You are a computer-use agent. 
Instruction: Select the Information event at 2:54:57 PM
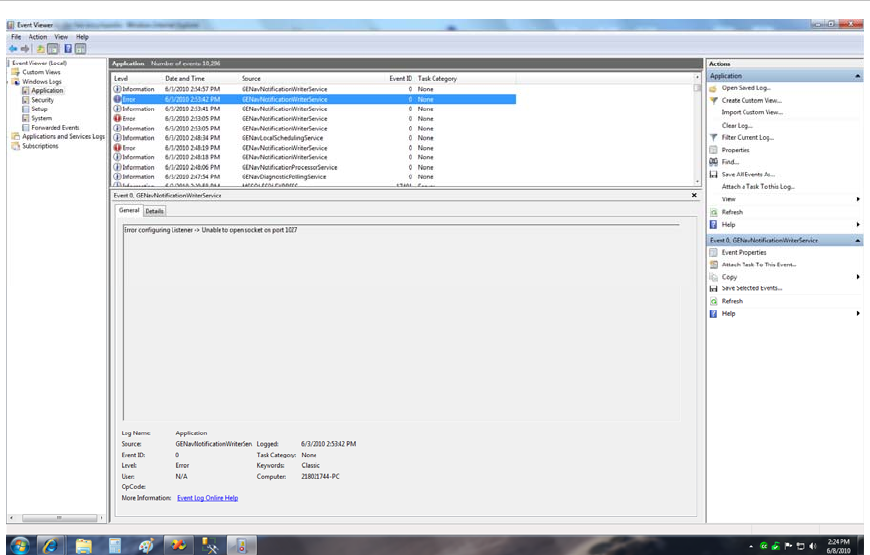(314, 89)
